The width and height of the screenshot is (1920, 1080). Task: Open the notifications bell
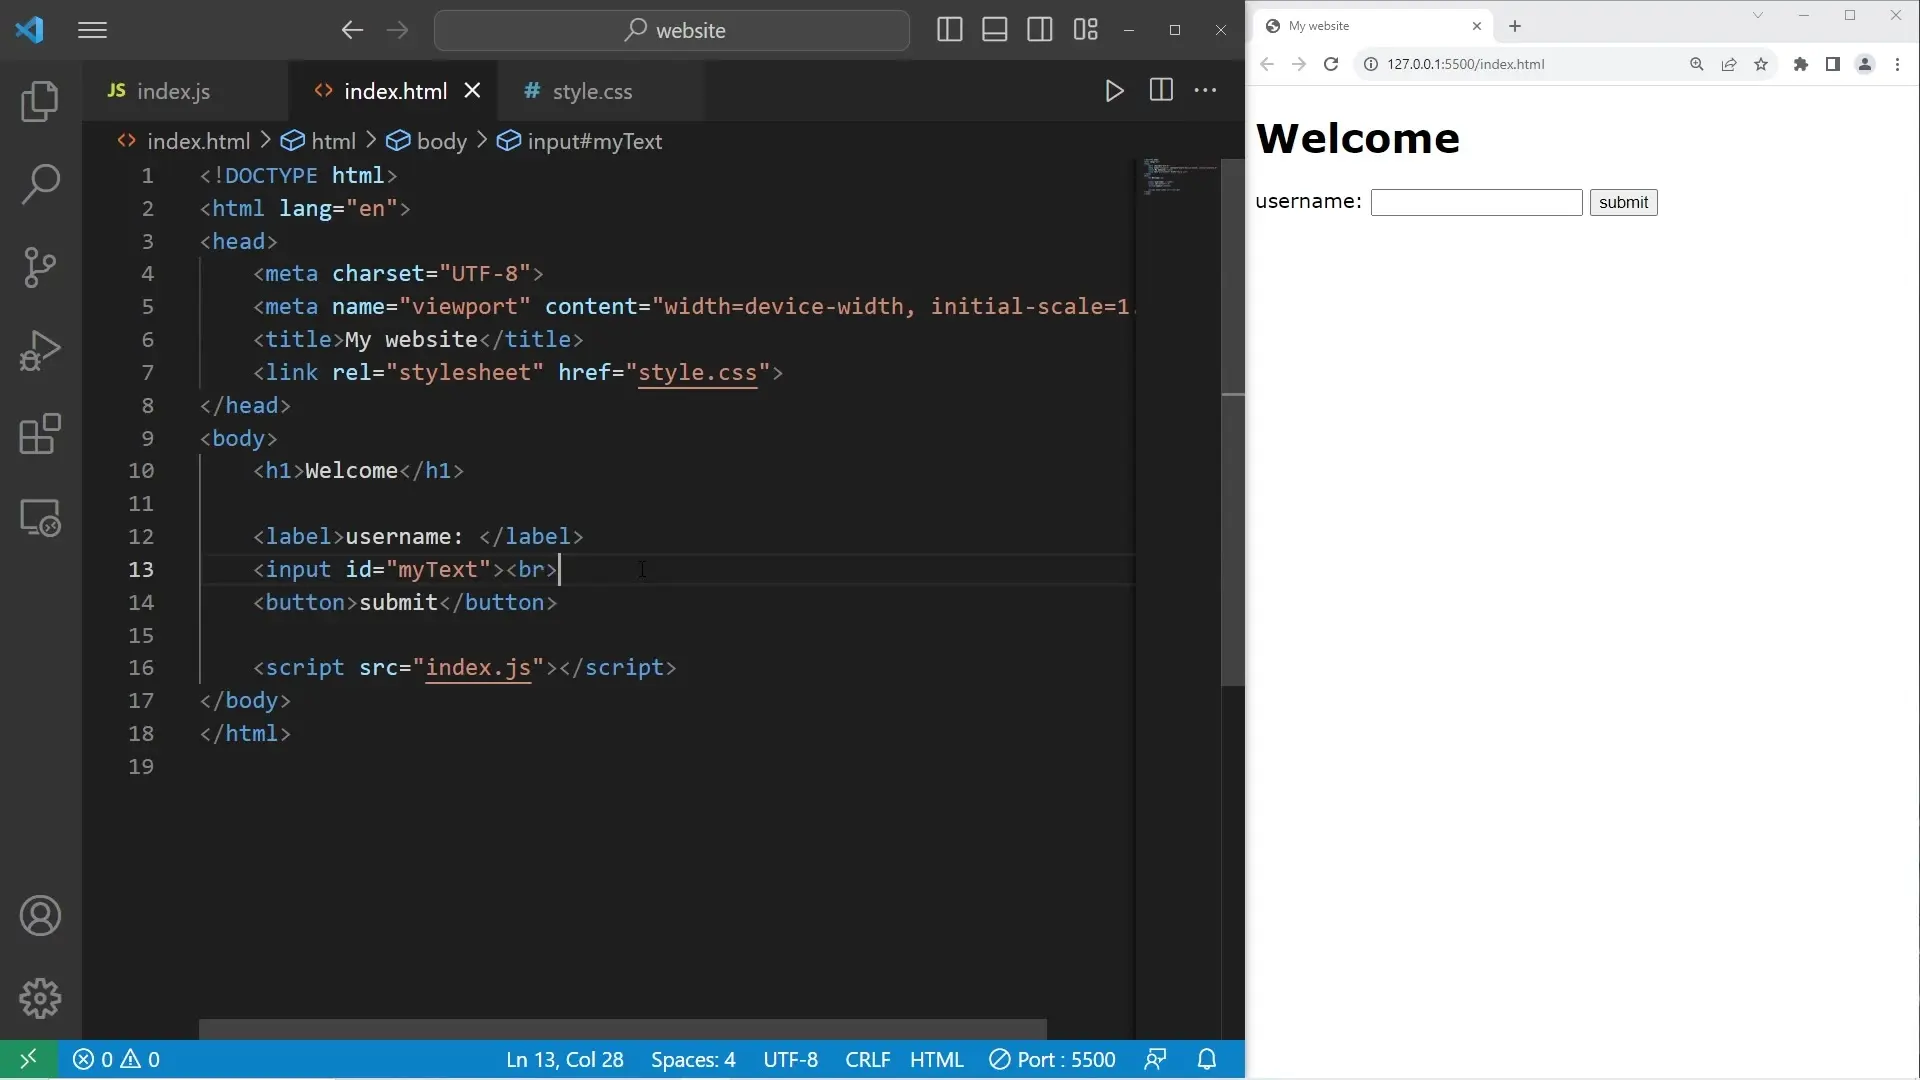pos(1207,1059)
